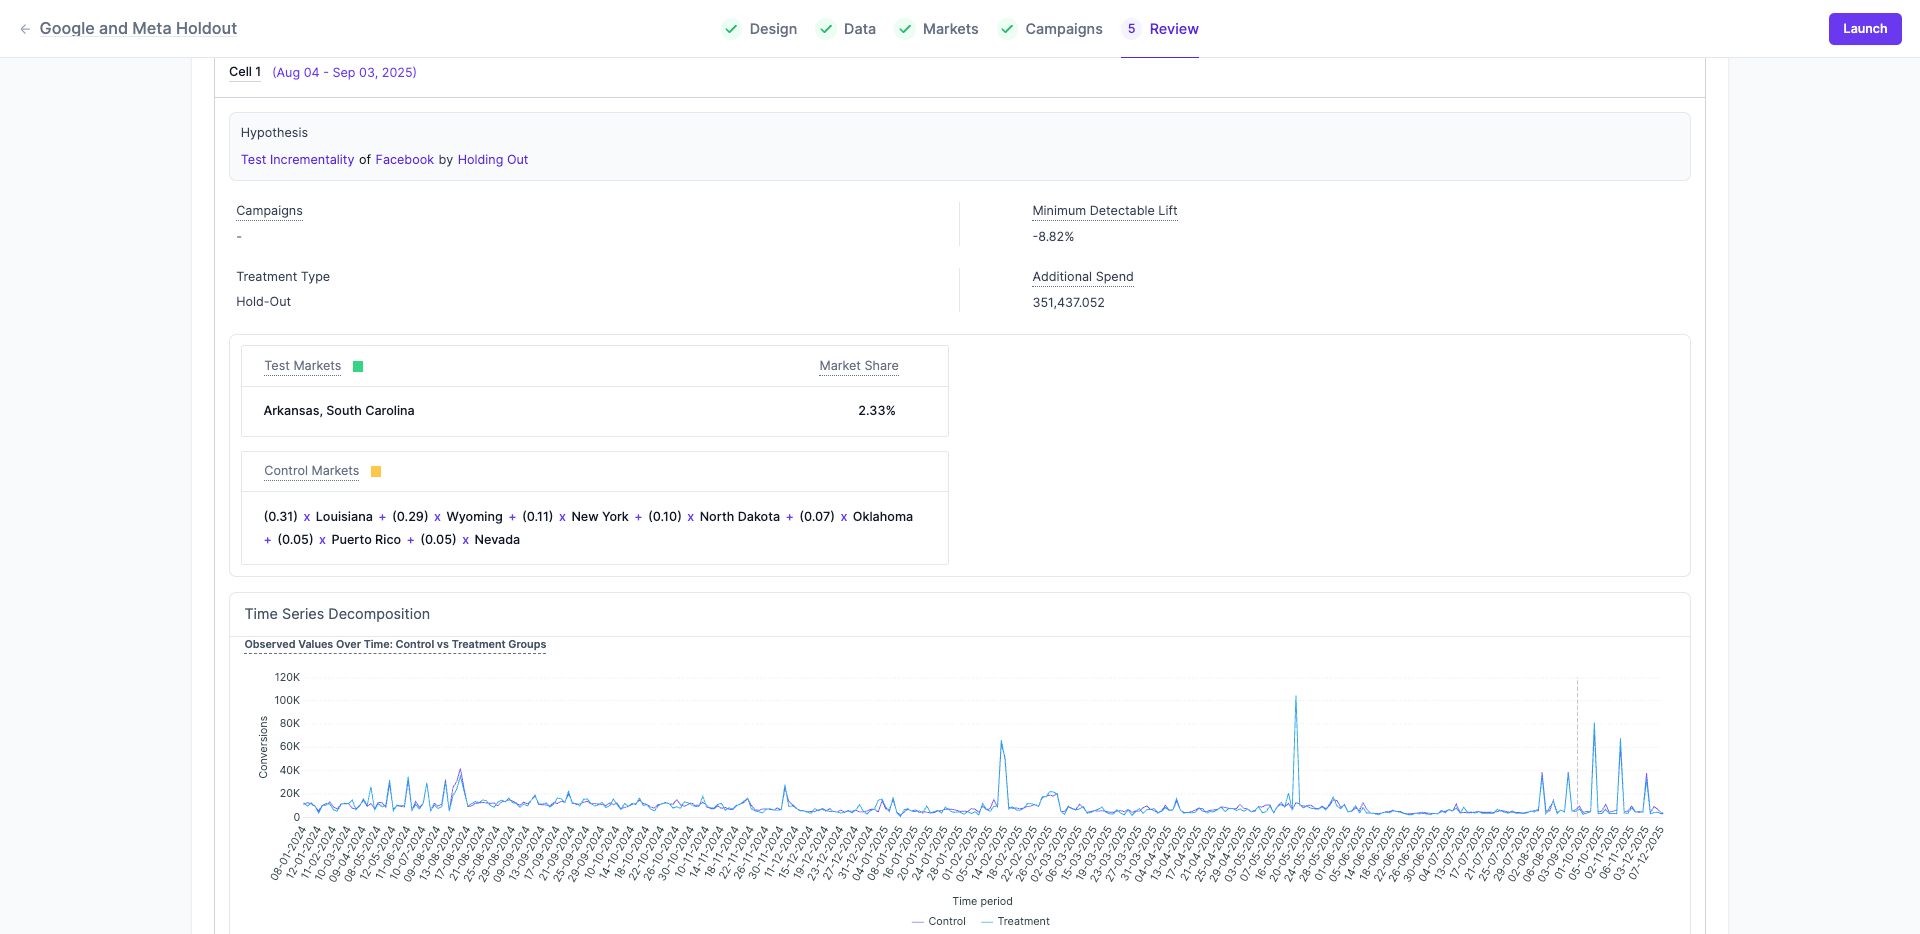Viewport: 1920px width, 934px height.
Task: Click the Minimum Detectable Lift label
Action: (1105, 211)
